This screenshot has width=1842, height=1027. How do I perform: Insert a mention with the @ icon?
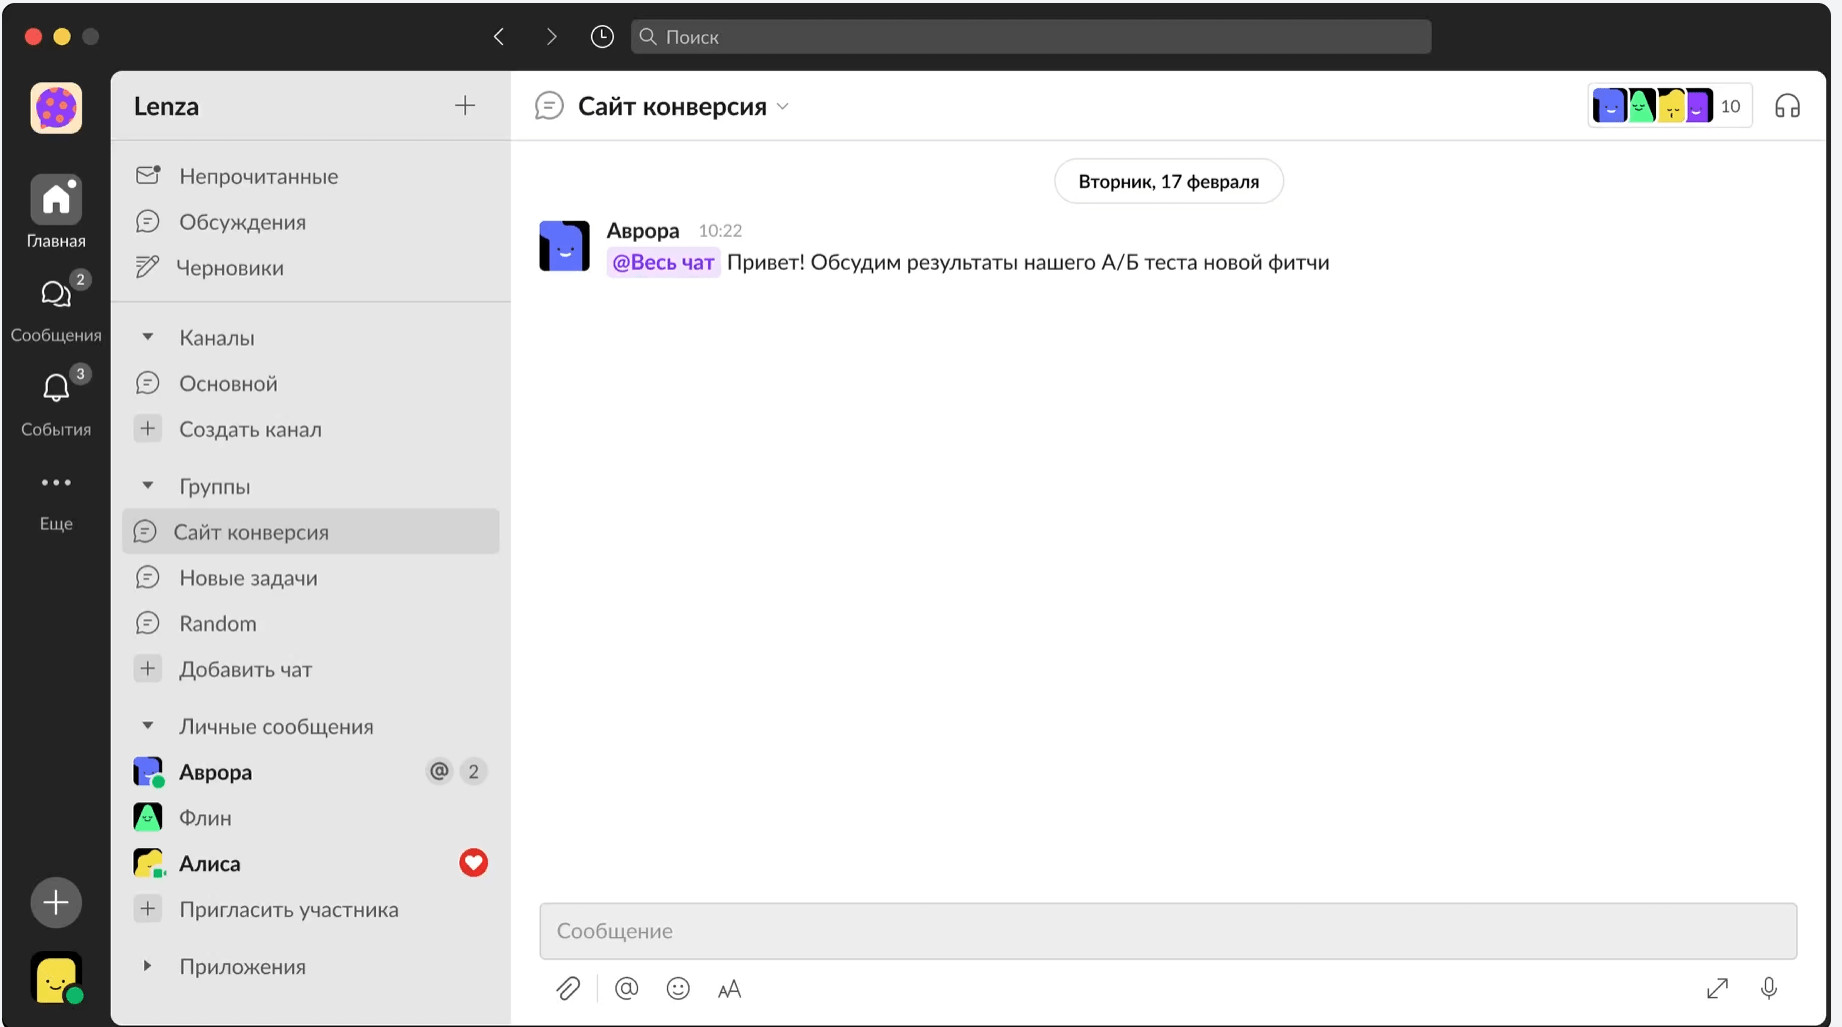click(627, 989)
